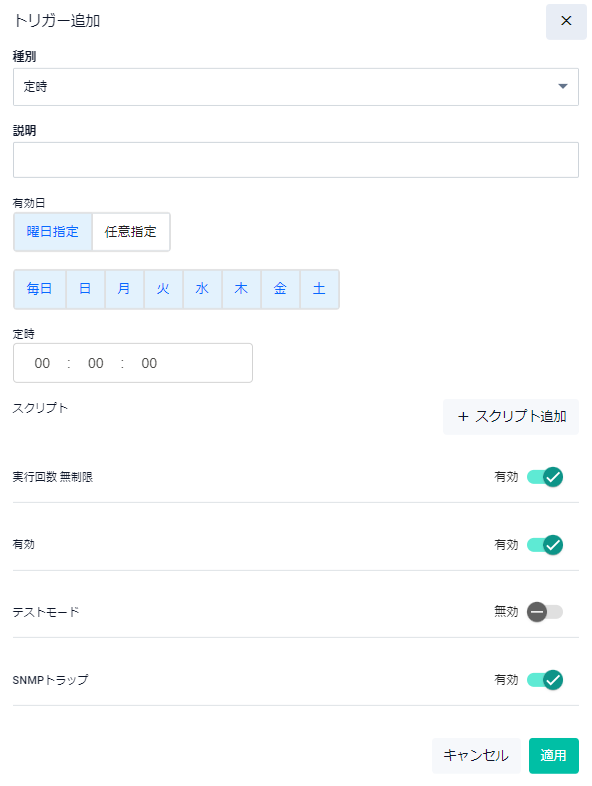Enable the テストモード switch

545,612
